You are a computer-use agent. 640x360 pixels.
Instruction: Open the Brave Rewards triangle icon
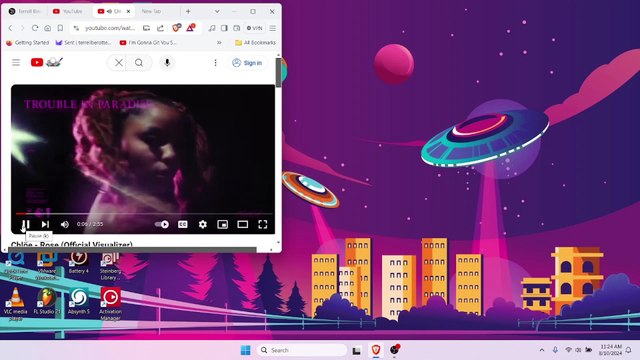pyautogui.click(x=191, y=28)
